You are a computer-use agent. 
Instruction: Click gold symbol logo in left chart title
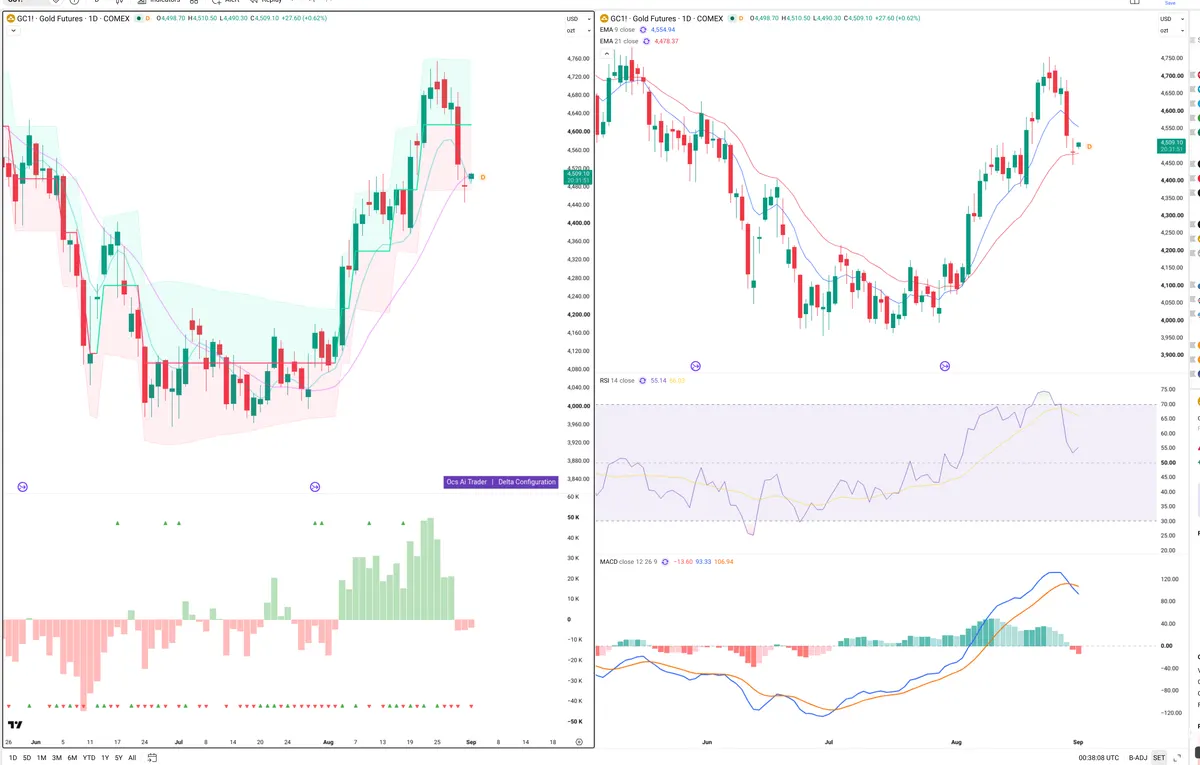(10, 18)
